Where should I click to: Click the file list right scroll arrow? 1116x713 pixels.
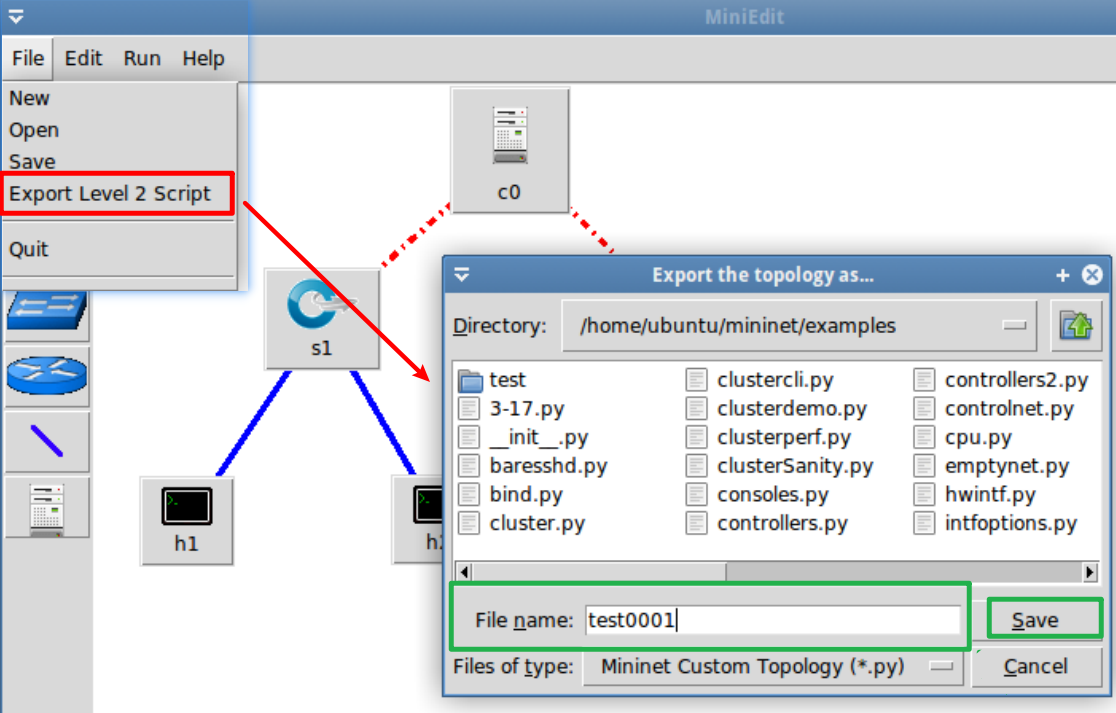click(1090, 572)
